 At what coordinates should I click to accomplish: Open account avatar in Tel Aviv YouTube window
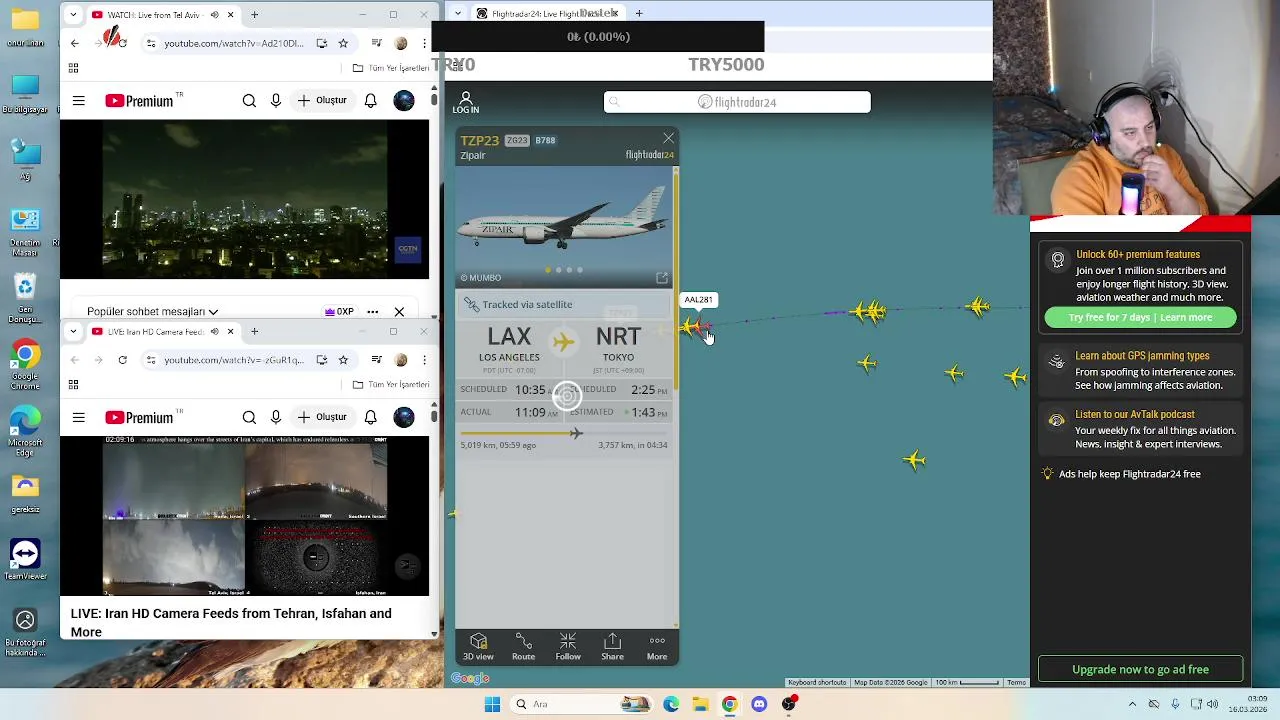(404, 101)
